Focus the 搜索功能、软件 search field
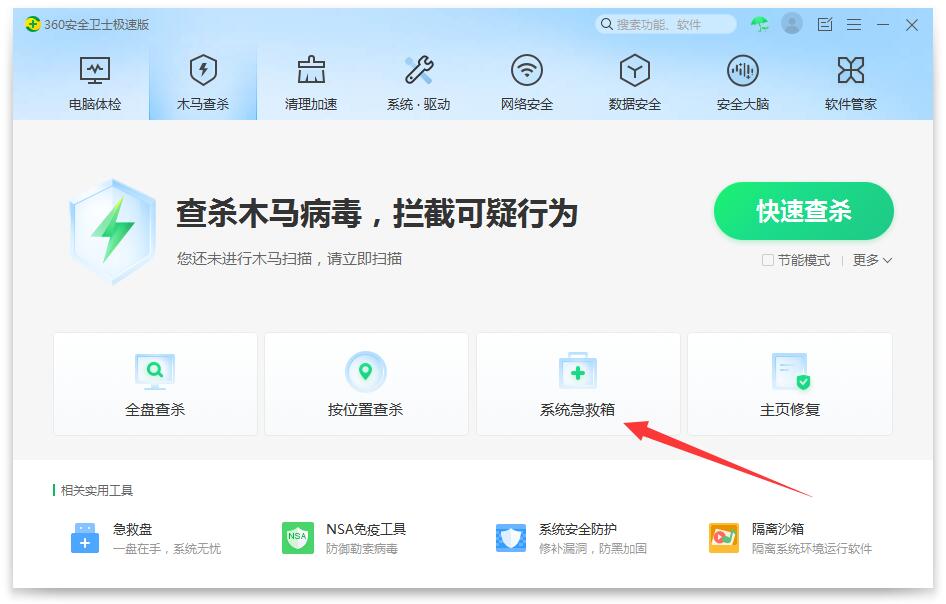The image size is (946, 604). click(665, 24)
